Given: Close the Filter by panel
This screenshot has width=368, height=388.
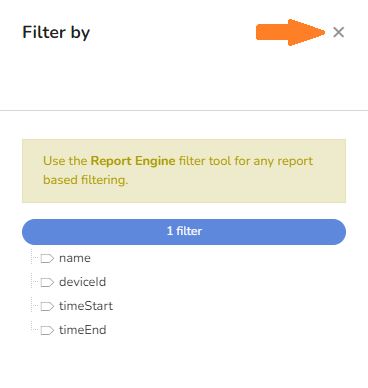Looking at the screenshot, I should (338, 32).
